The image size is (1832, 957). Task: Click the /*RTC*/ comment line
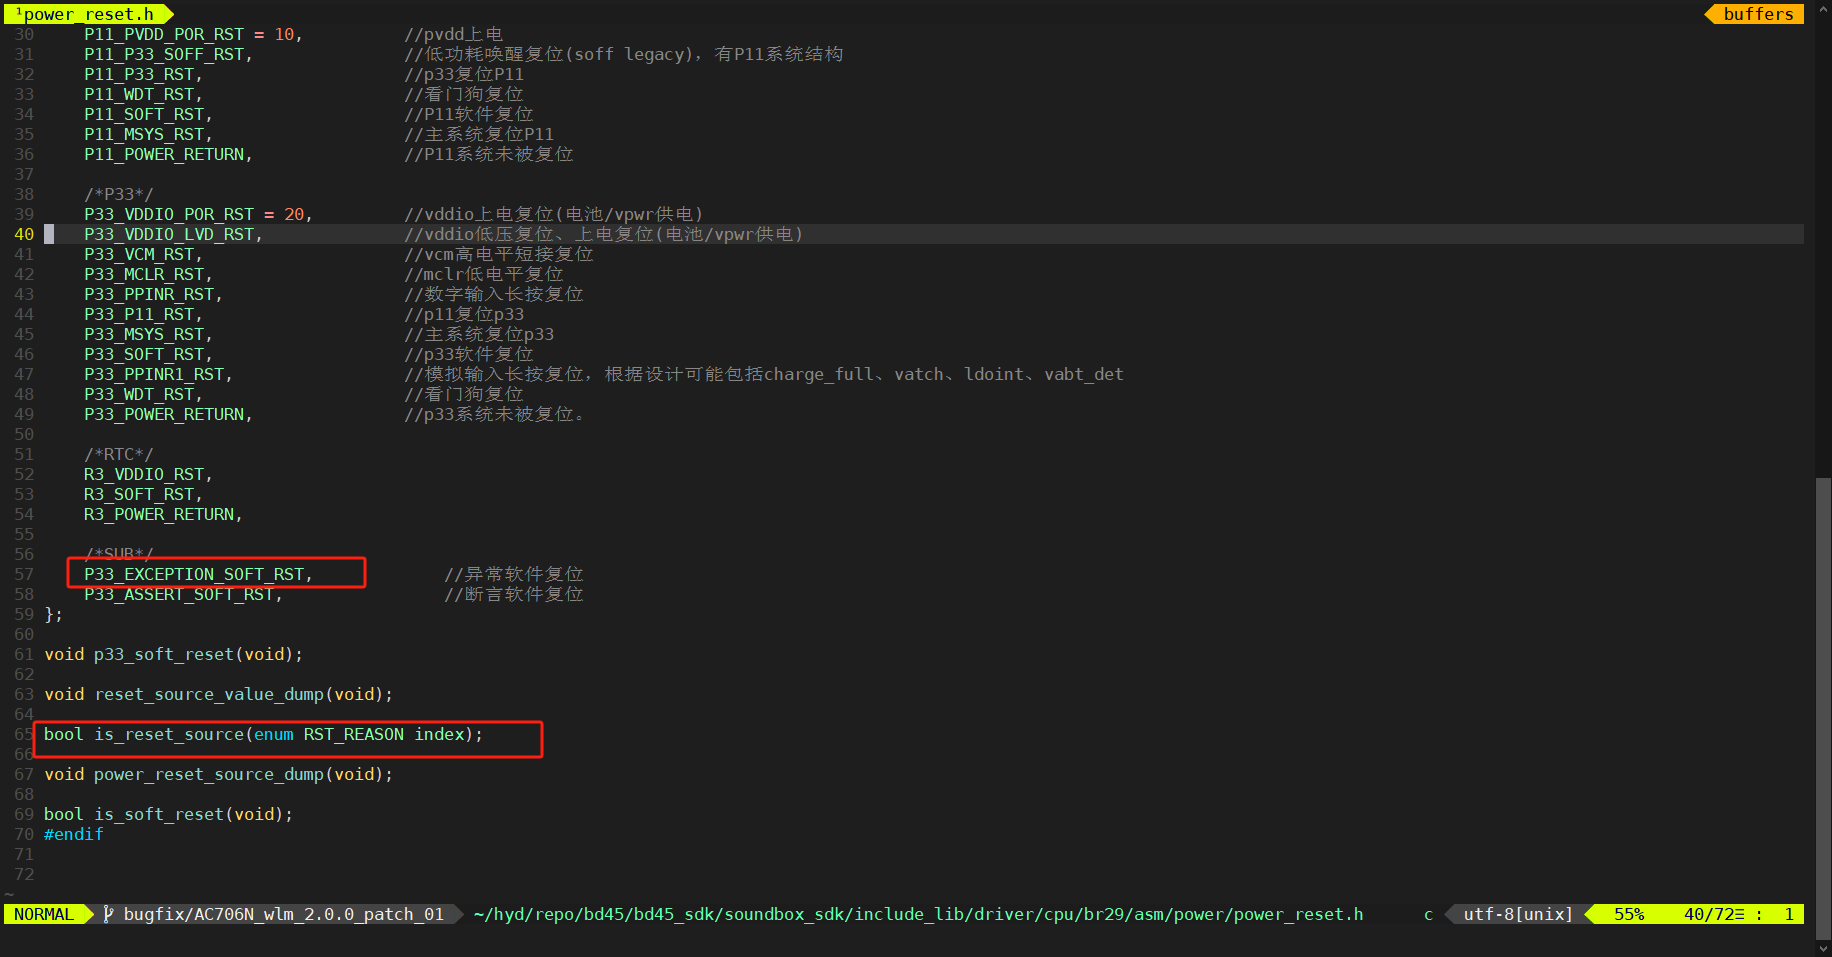(118, 454)
